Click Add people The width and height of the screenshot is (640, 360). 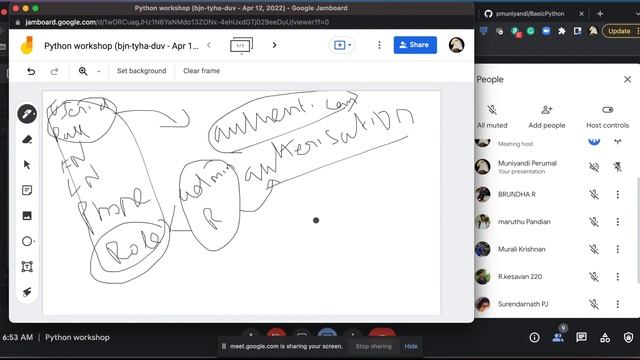(547, 116)
